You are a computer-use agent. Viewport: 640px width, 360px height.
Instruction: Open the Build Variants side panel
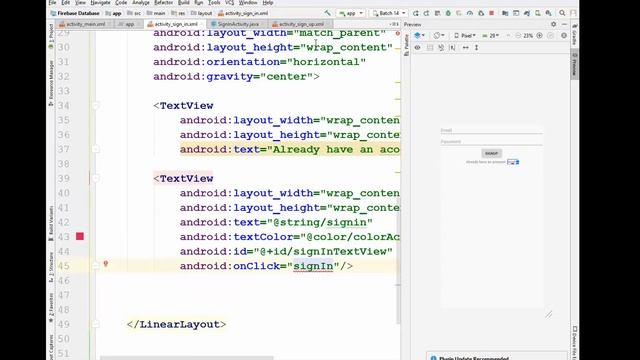pos(51,223)
